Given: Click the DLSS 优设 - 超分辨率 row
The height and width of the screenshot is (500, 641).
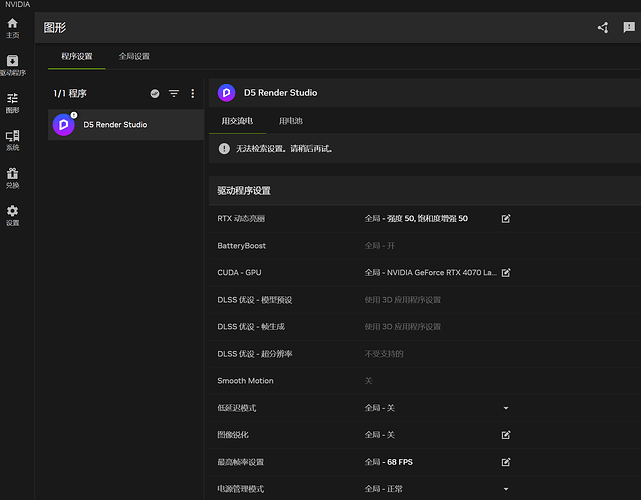Looking at the screenshot, I should pyautogui.click(x=425, y=354).
